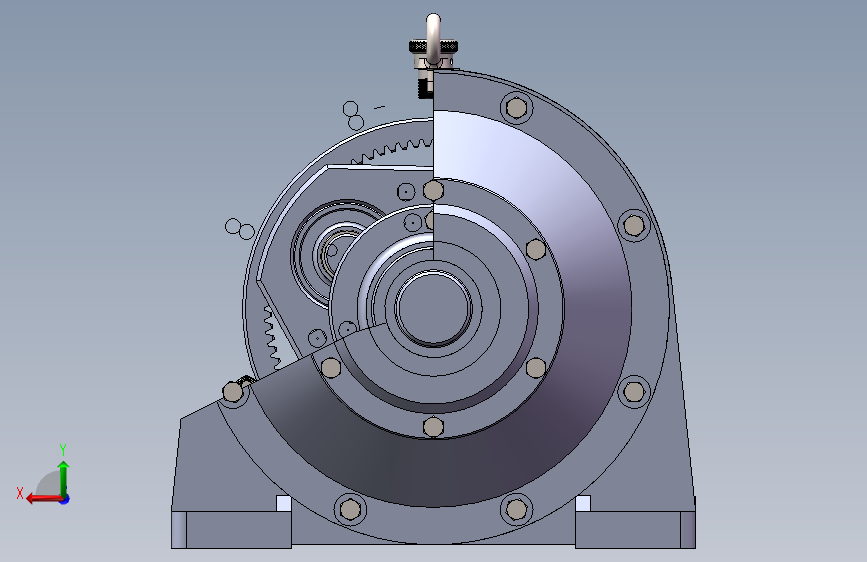This screenshot has height=562, width=867.
Task: Select the central shaft bore face
Action: [434, 308]
